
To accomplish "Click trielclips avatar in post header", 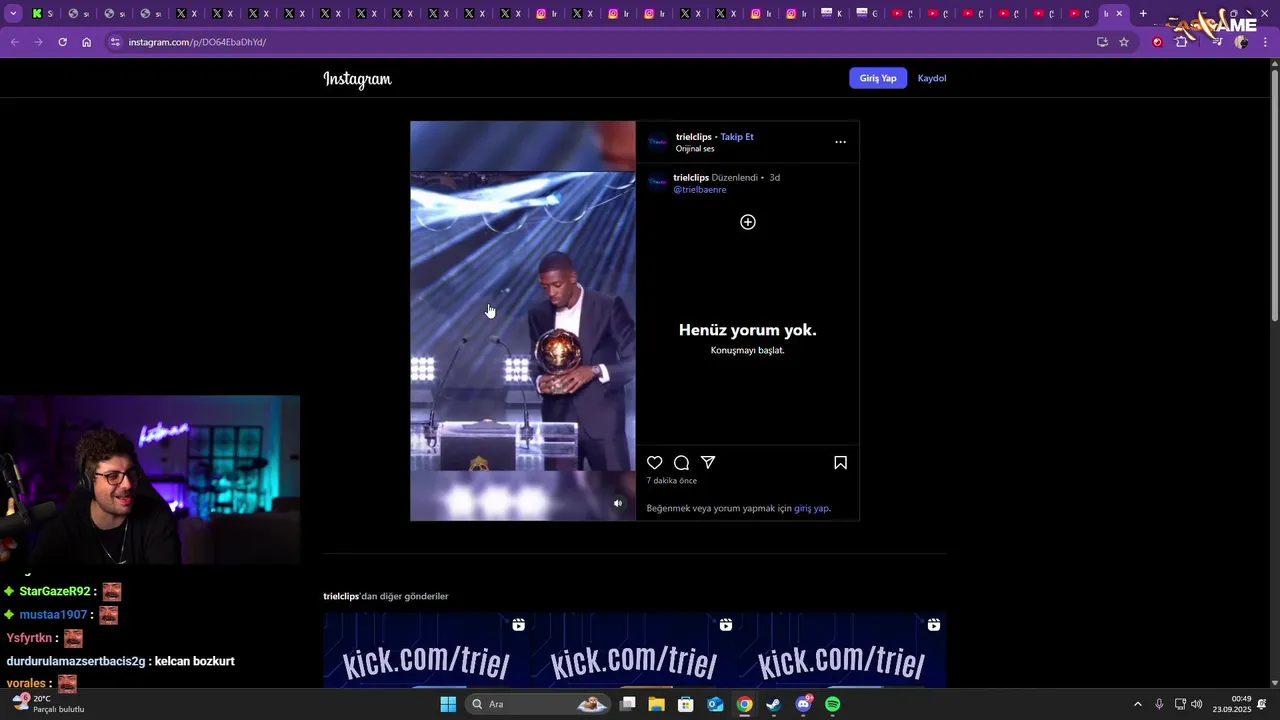I will (x=657, y=142).
